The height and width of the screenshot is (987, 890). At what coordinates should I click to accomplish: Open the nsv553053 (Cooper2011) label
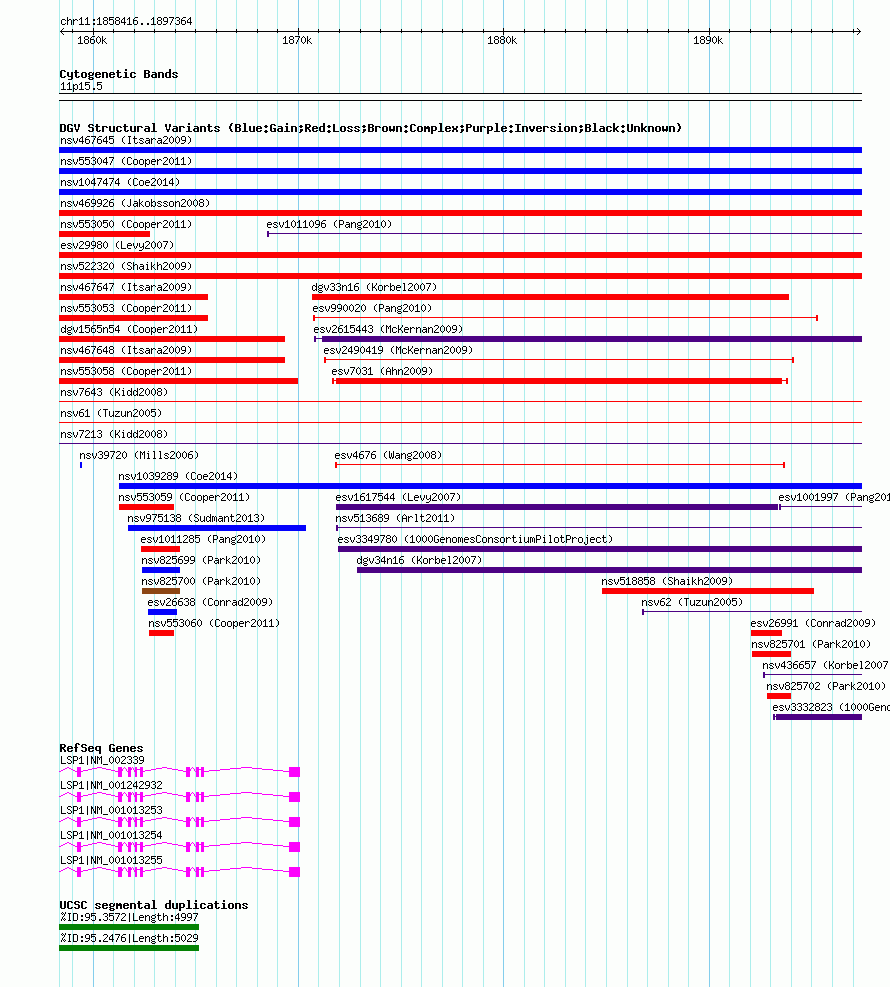pos(126,308)
